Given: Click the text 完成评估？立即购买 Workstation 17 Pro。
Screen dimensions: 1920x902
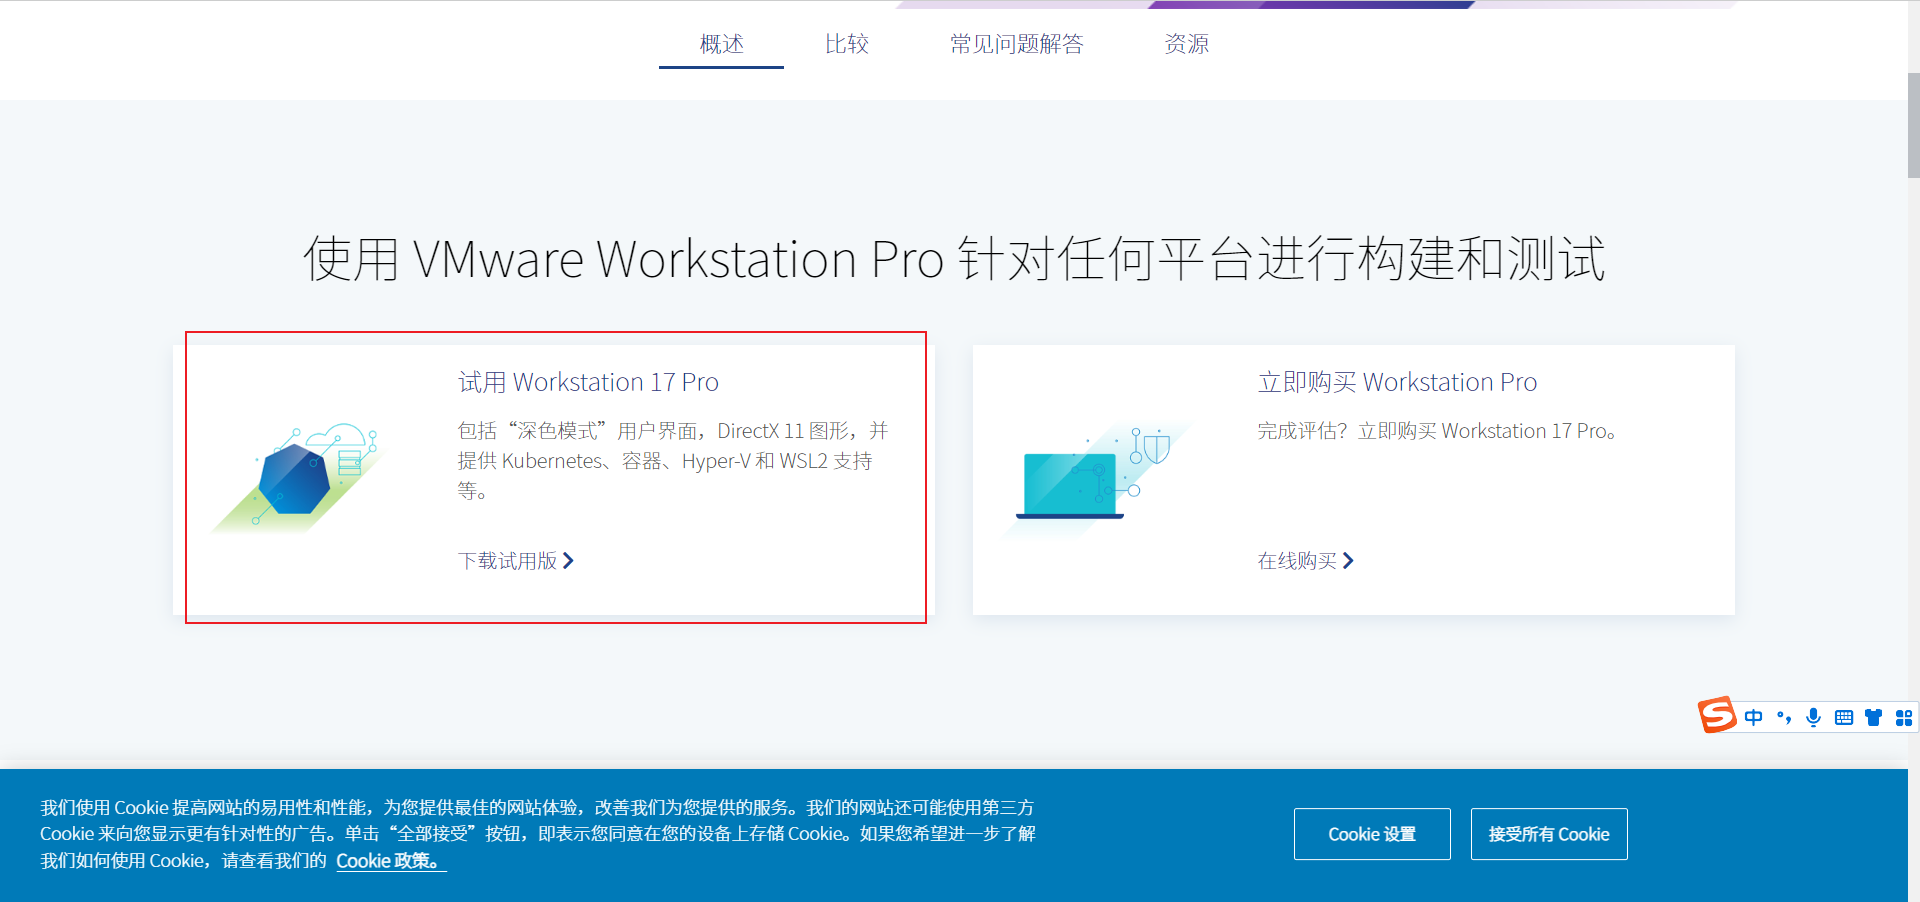Looking at the screenshot, I should 1437,431.
